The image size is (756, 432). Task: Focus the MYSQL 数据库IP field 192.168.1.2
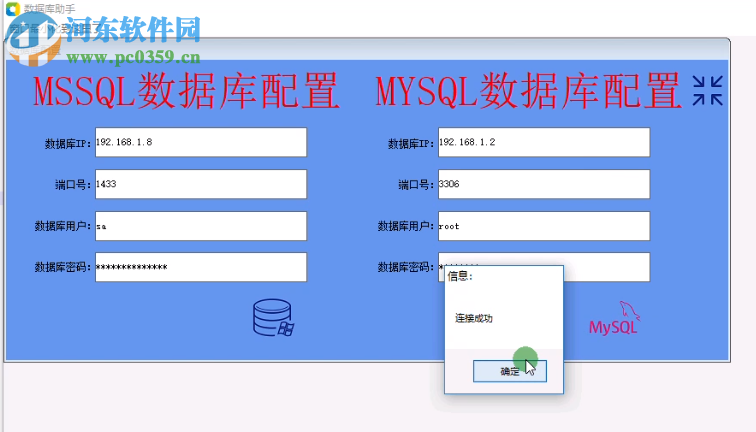coord(544,142)
